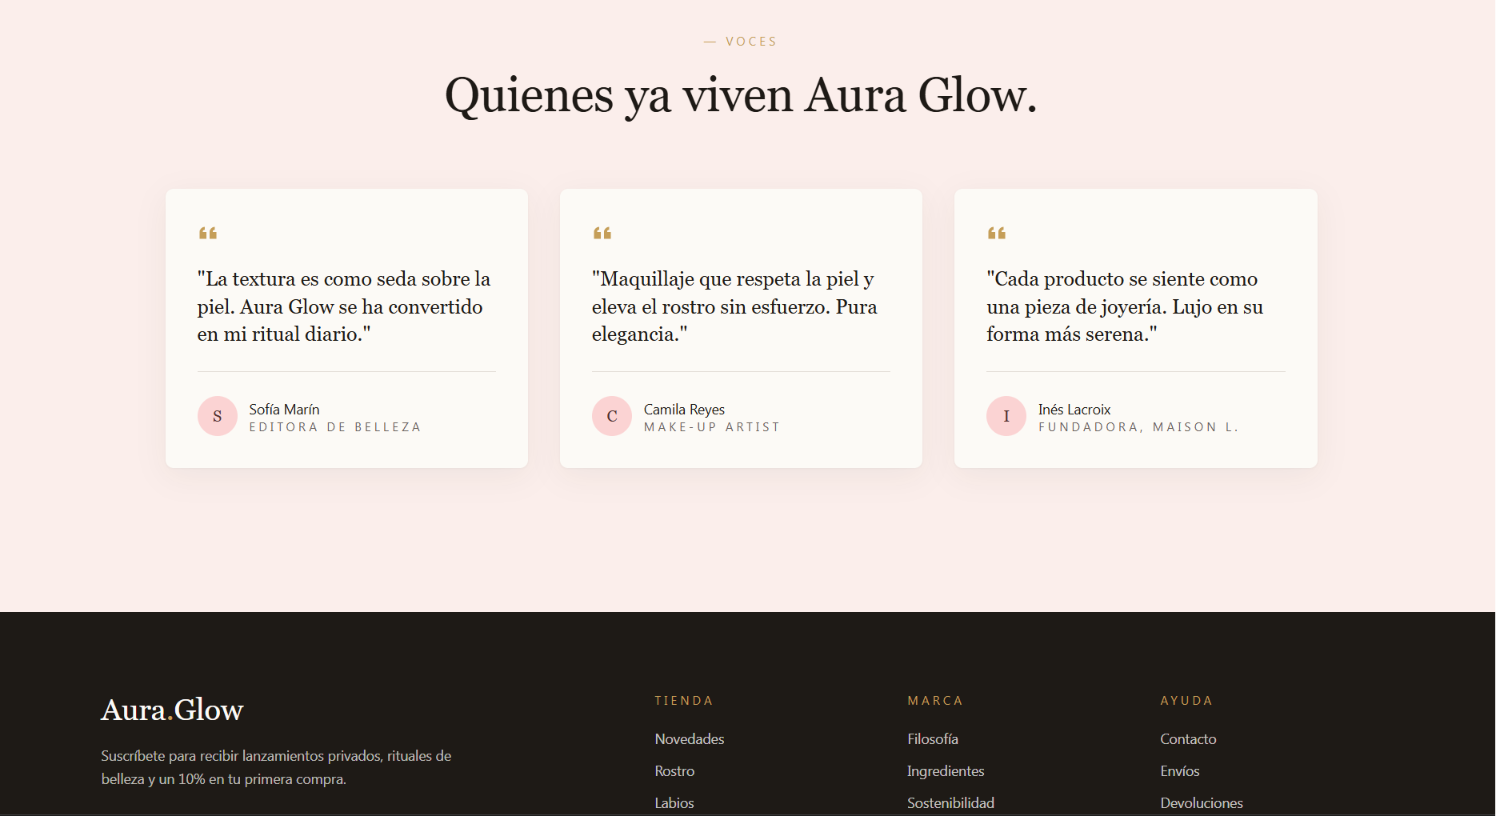Select the name "Sofía Marín"
1496x817 pixels.
pyautogui.click(x=284, y=409)
